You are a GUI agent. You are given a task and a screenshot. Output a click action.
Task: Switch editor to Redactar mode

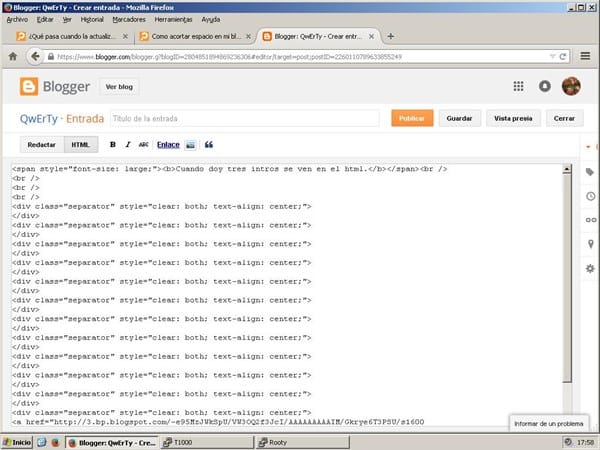pos(41,144)
